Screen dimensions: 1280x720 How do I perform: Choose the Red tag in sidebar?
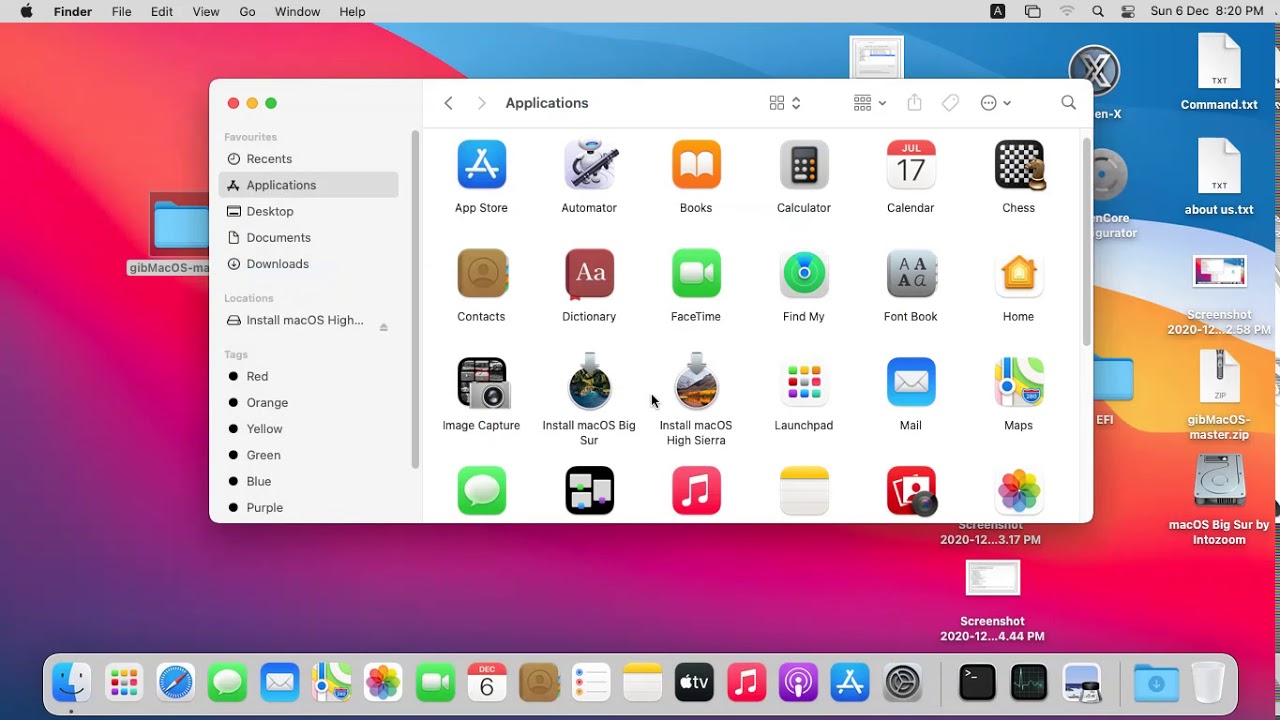(308, 376)
